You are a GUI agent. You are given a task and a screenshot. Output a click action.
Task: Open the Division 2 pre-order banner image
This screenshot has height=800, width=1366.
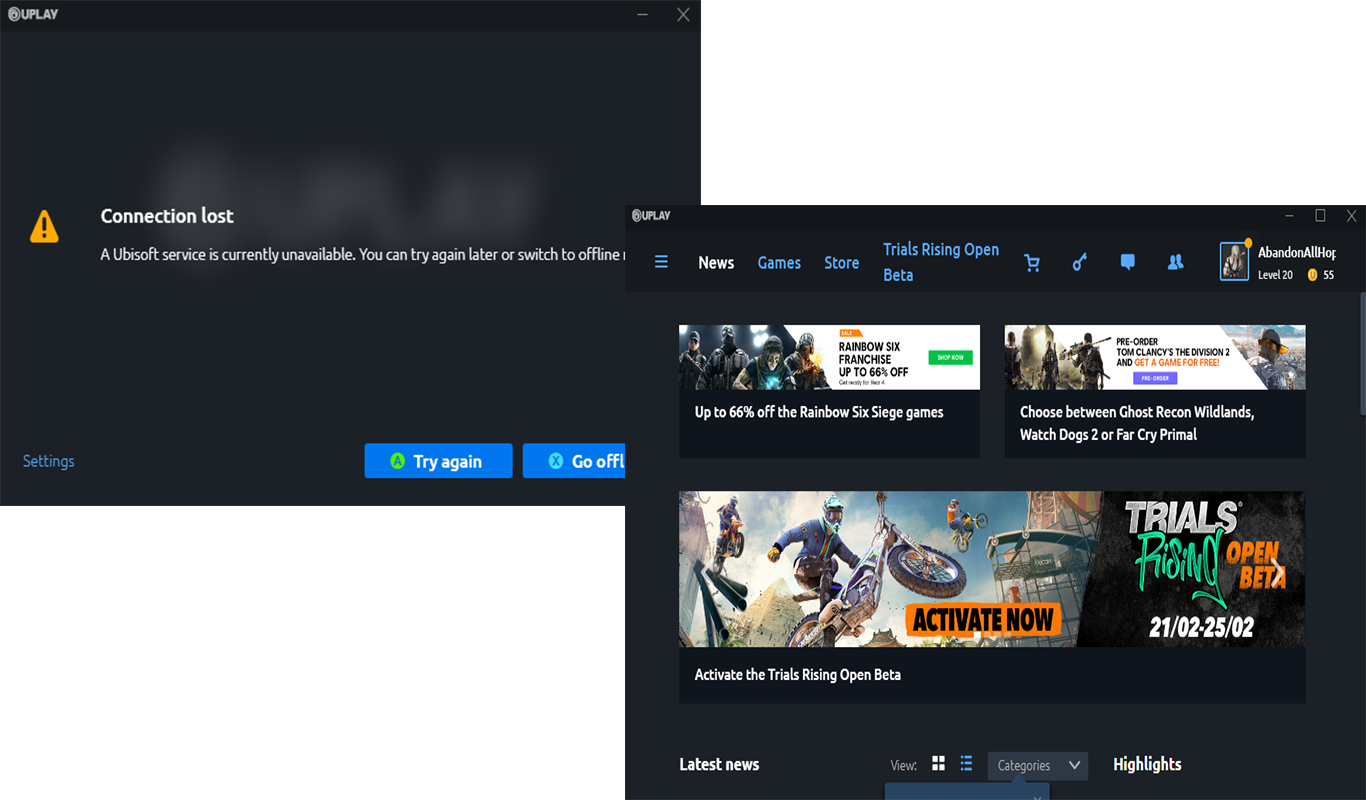coord(1155,357)
